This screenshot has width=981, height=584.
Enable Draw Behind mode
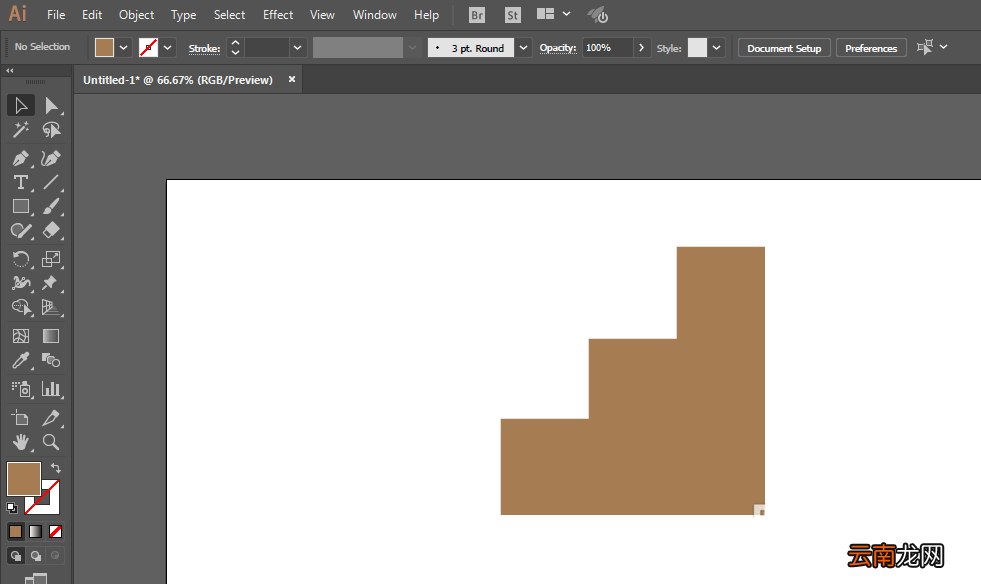point(36,555)
